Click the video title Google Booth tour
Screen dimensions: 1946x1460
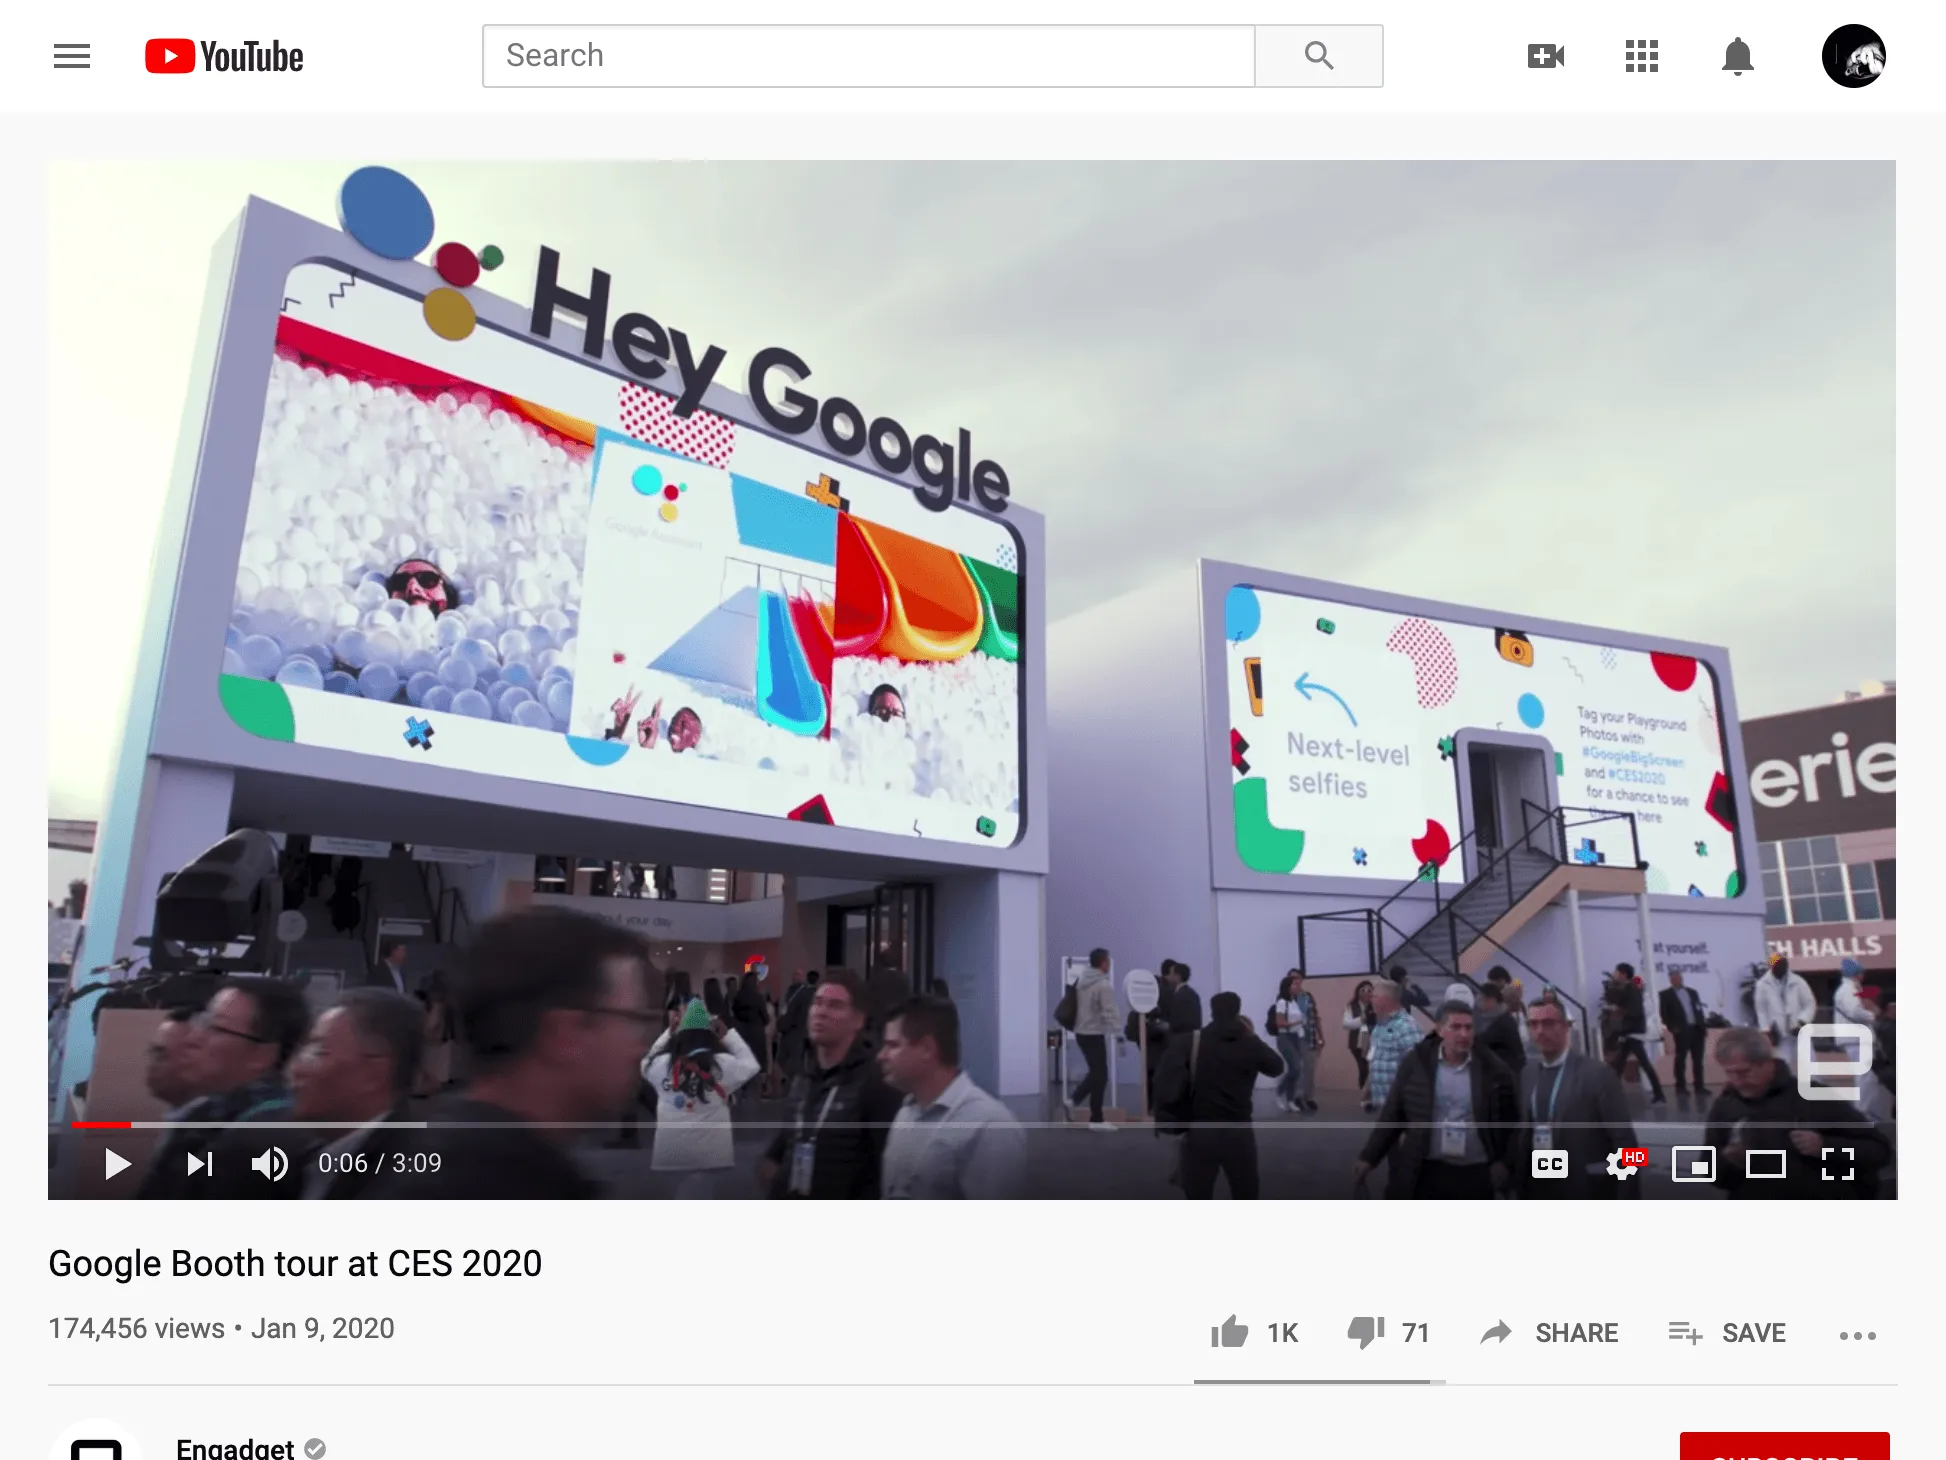[295, 1264]
